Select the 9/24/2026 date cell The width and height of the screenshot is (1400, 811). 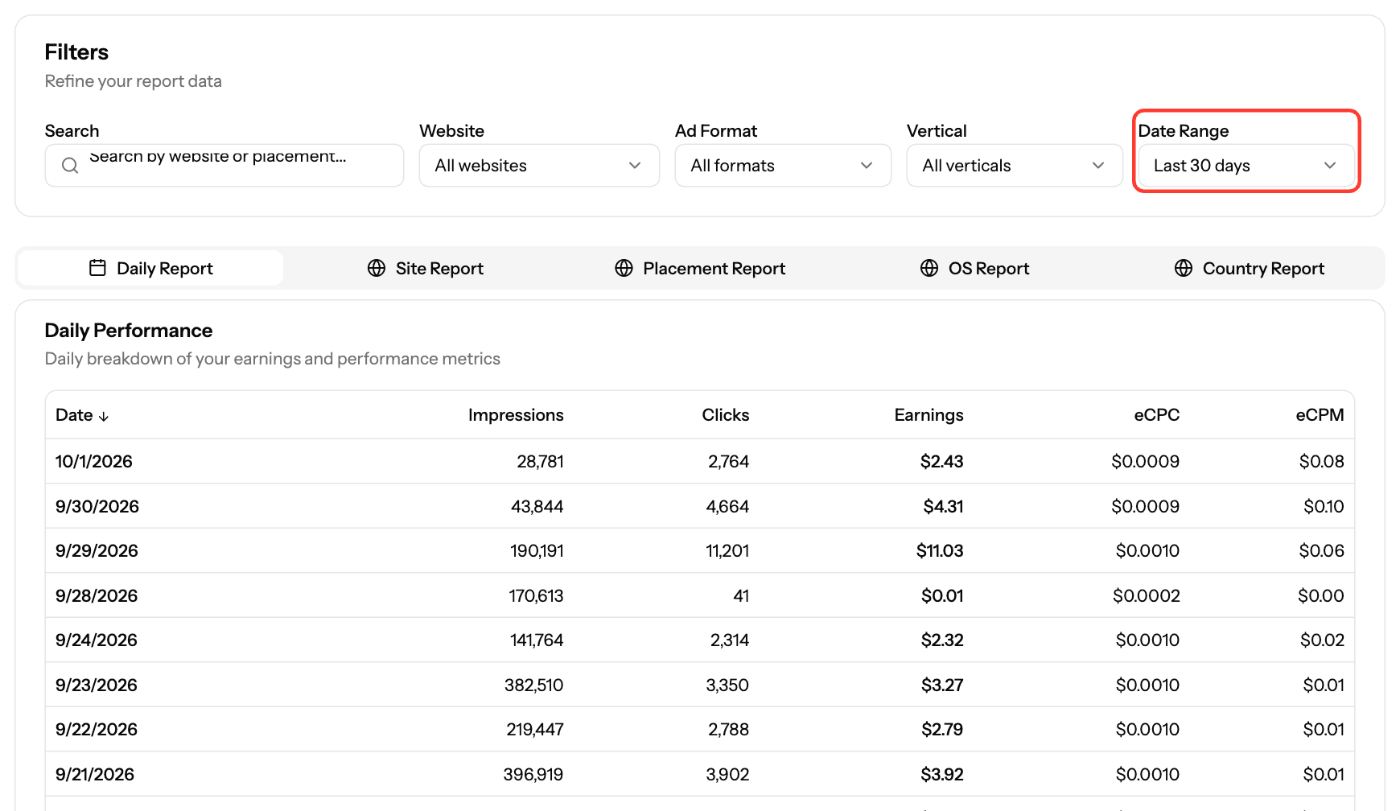[x=97, y=640]
